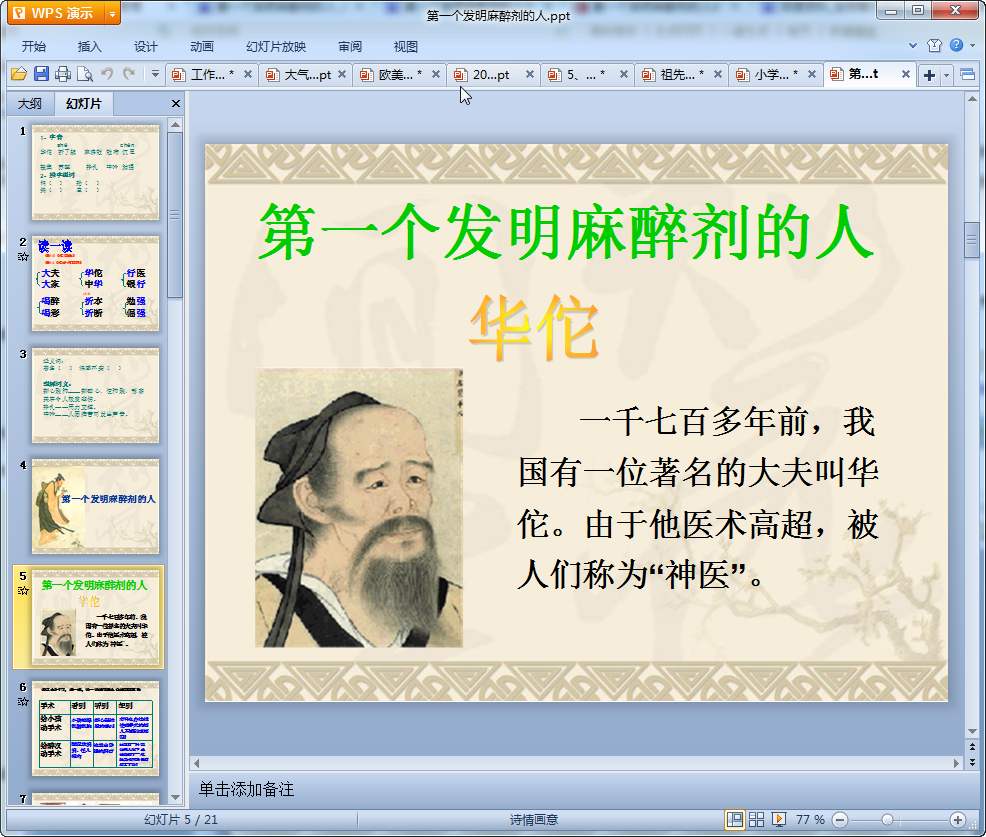Viewport: 986px width, 837px height.
Task: Select slide 2 读一读 thumbnail
Action: click(96, 284)
